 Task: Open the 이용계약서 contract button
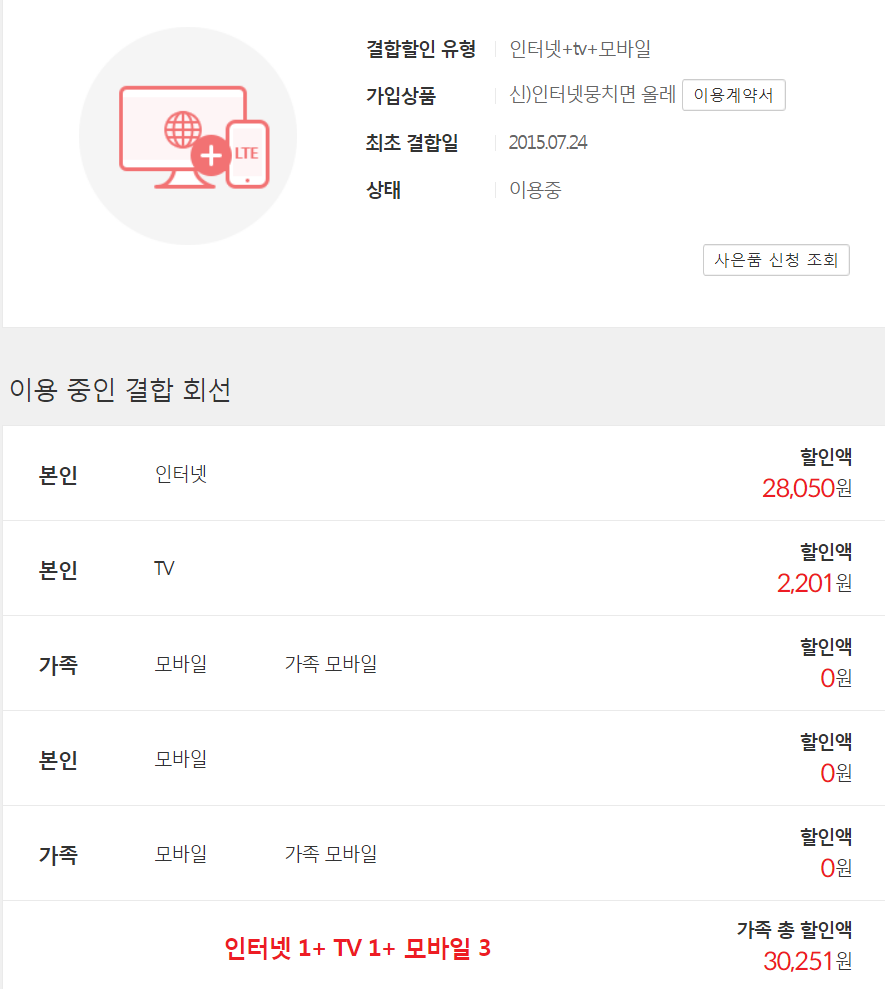tap(733, 96)
